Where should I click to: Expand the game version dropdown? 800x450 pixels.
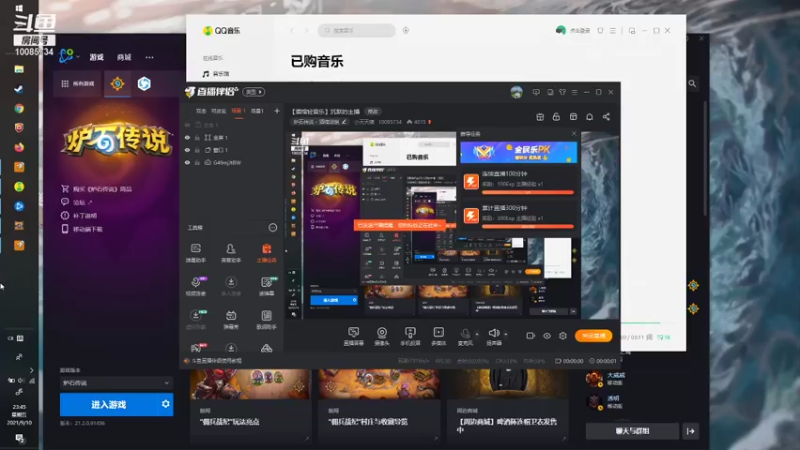pyautogui.click(x=116, y=383)
